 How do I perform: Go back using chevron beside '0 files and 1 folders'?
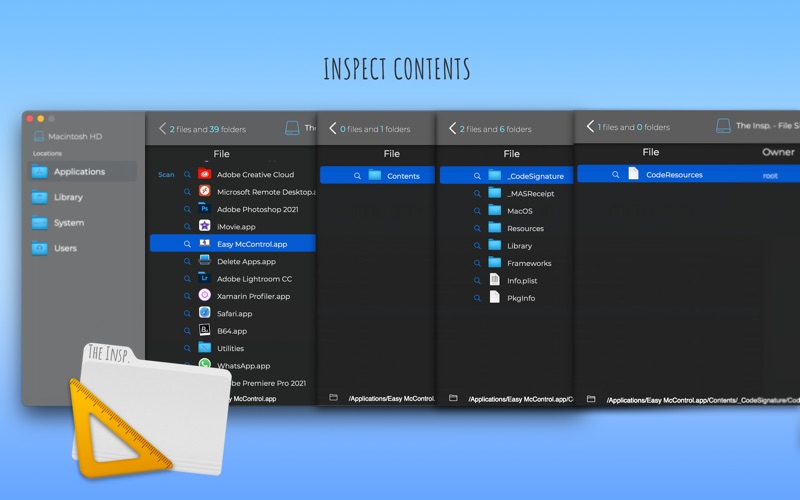(332, 129)
